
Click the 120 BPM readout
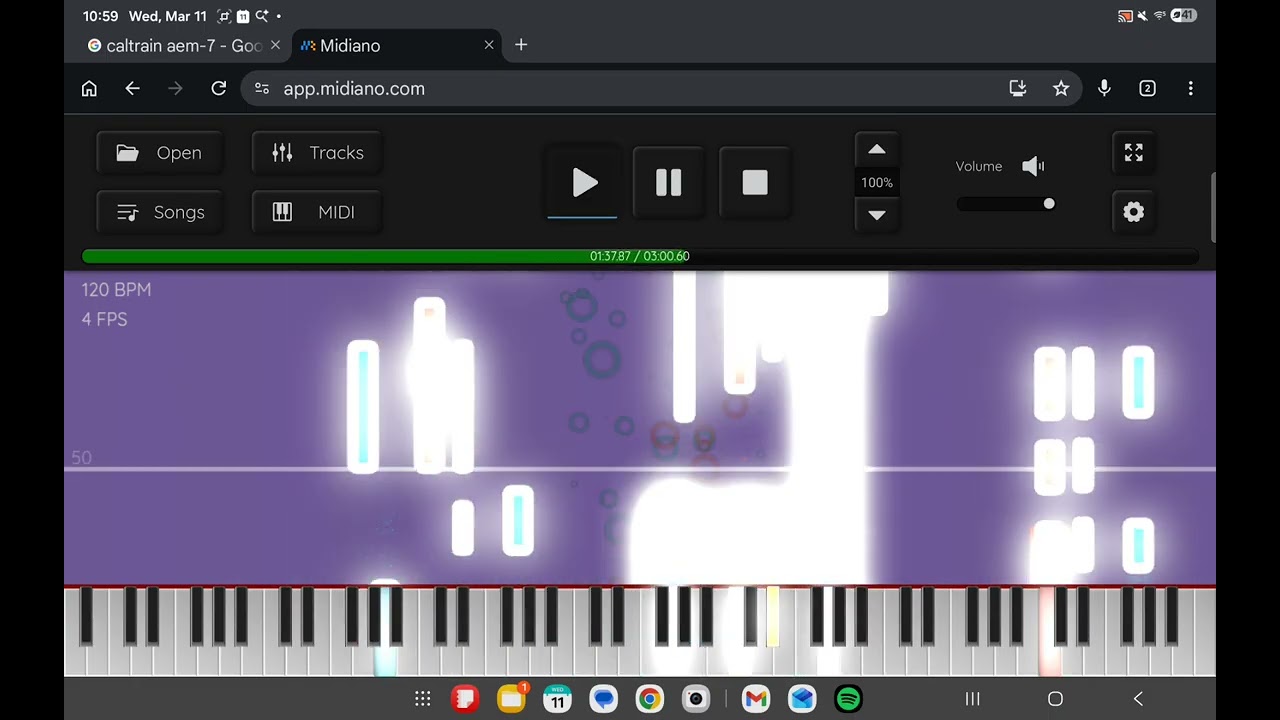point(116,290)
